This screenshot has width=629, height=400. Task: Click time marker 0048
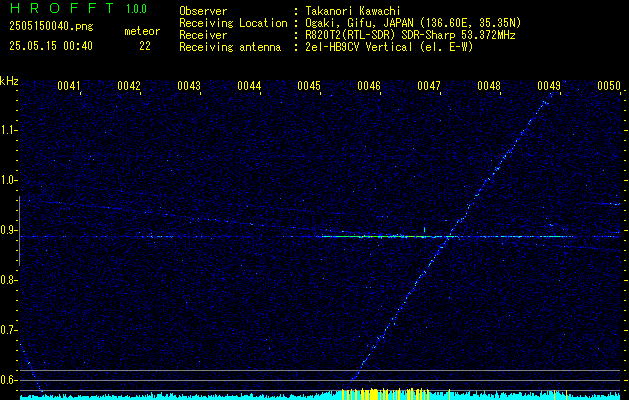click(489, 86)
